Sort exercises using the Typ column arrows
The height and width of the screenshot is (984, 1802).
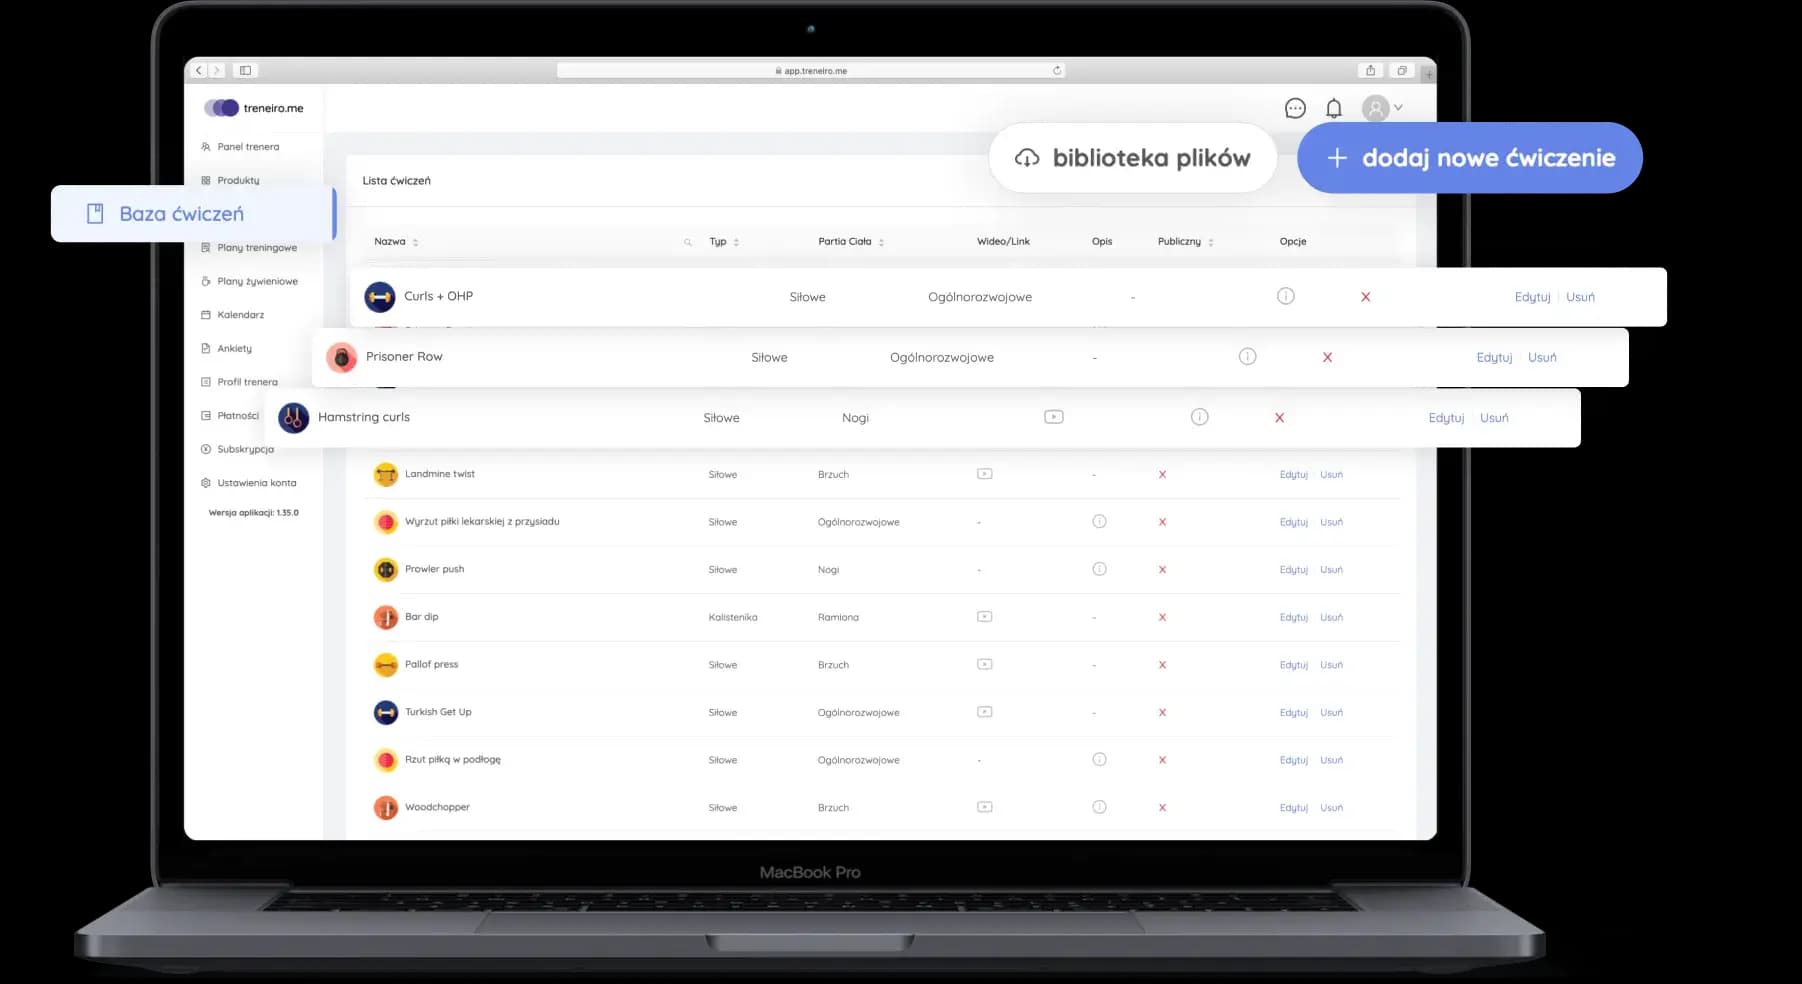pos(736,241)
